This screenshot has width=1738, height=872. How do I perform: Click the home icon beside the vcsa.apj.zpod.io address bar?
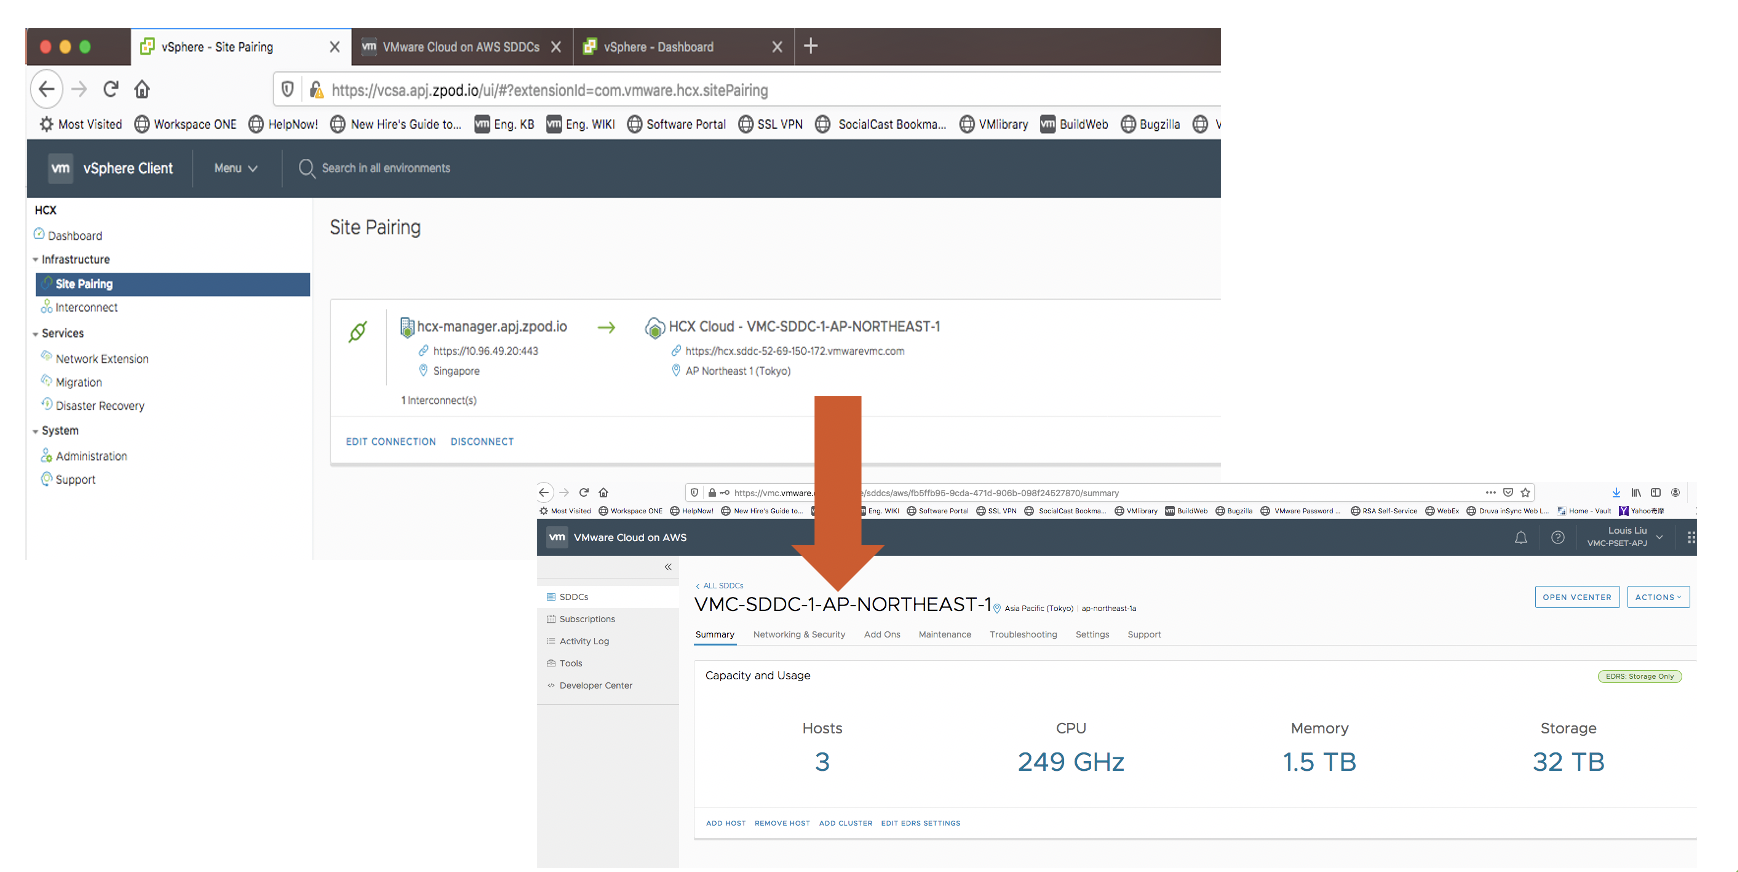click(142, 89)
